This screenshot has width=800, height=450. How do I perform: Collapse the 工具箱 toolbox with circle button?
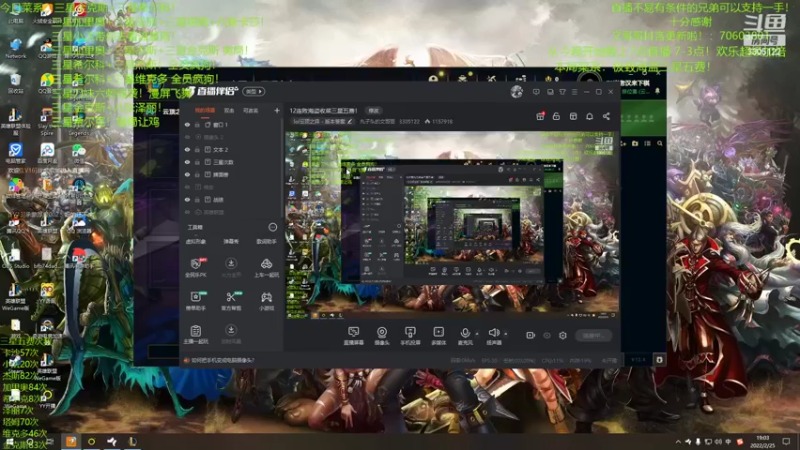coord(272,227)
